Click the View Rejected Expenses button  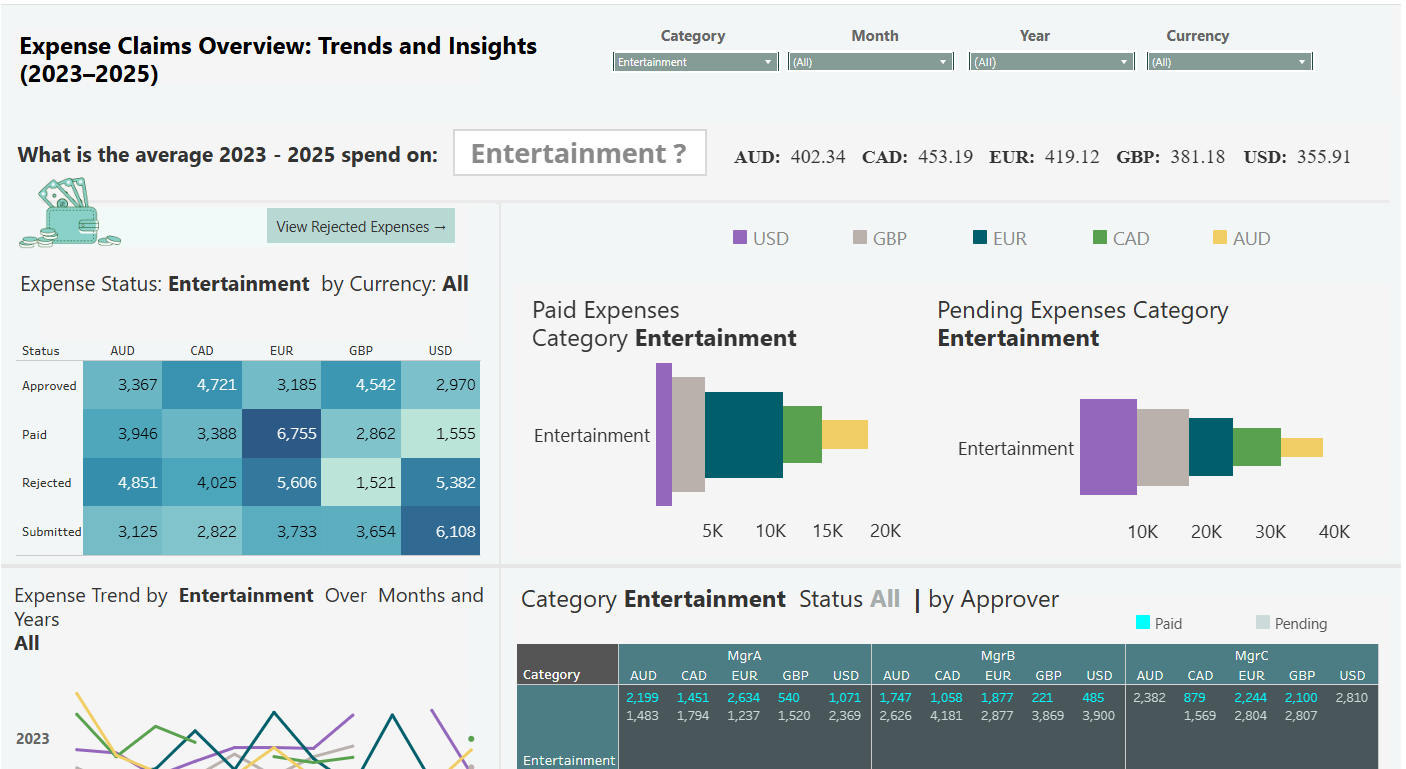tap(361, 226)
